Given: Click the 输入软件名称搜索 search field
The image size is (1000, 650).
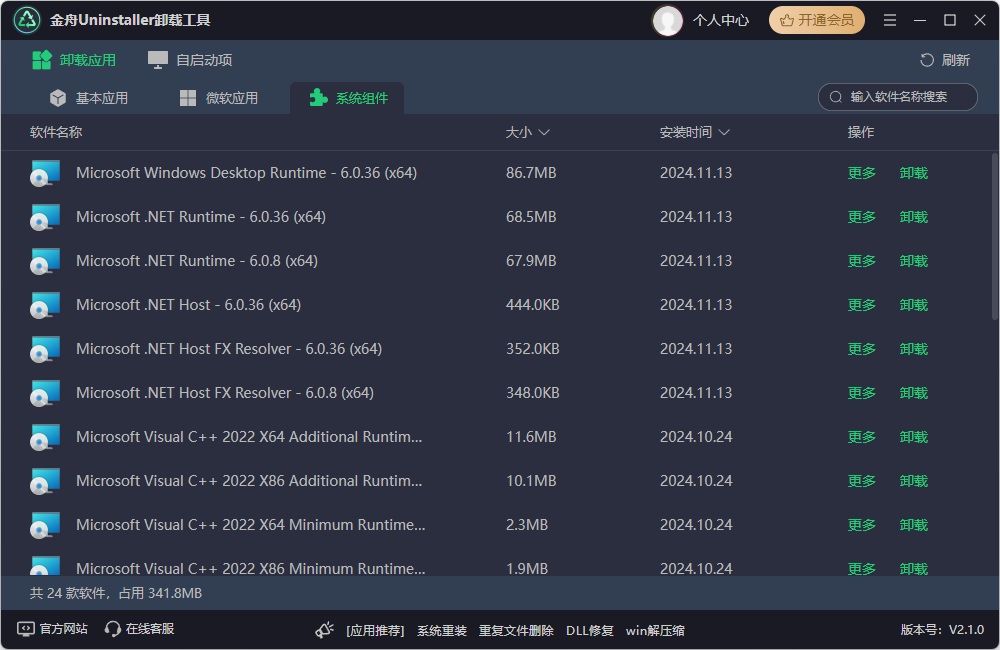Looking at the screenshot, I should click(898, 97).
